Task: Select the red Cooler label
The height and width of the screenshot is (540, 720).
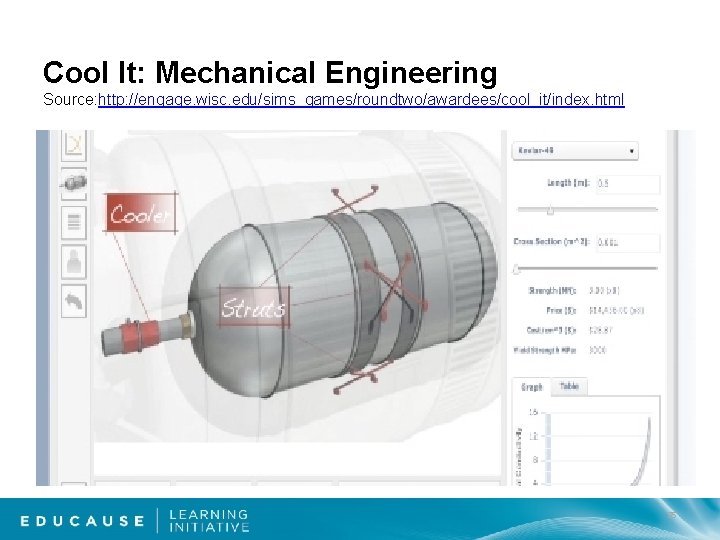Action: [x=141, y=214]
